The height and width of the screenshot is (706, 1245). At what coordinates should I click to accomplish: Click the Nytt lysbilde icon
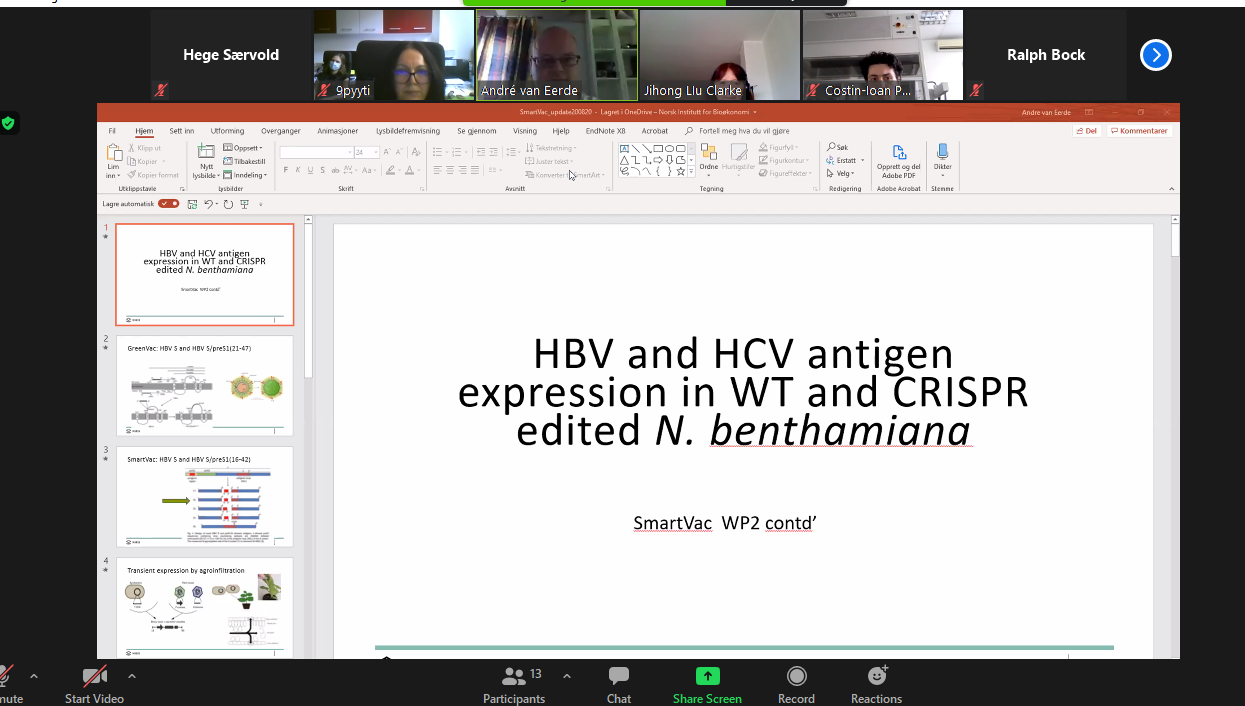click(206, 153)
